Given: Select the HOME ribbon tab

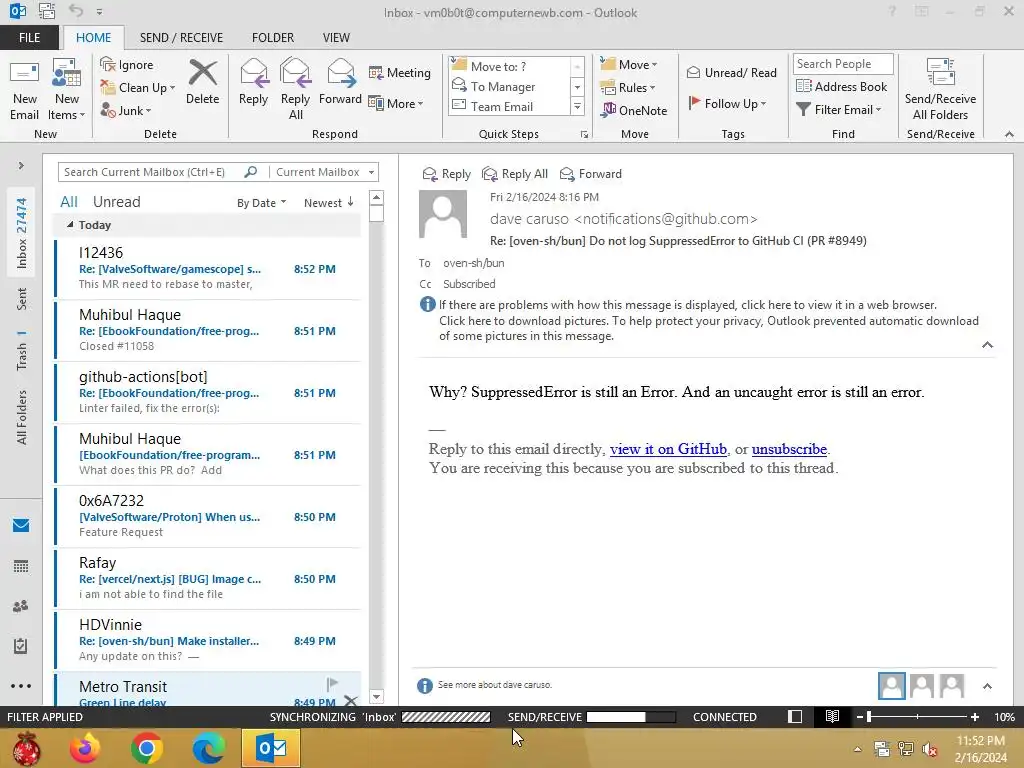Looking at the screenshot, I should pyautogui.click(x=93, y=37).
